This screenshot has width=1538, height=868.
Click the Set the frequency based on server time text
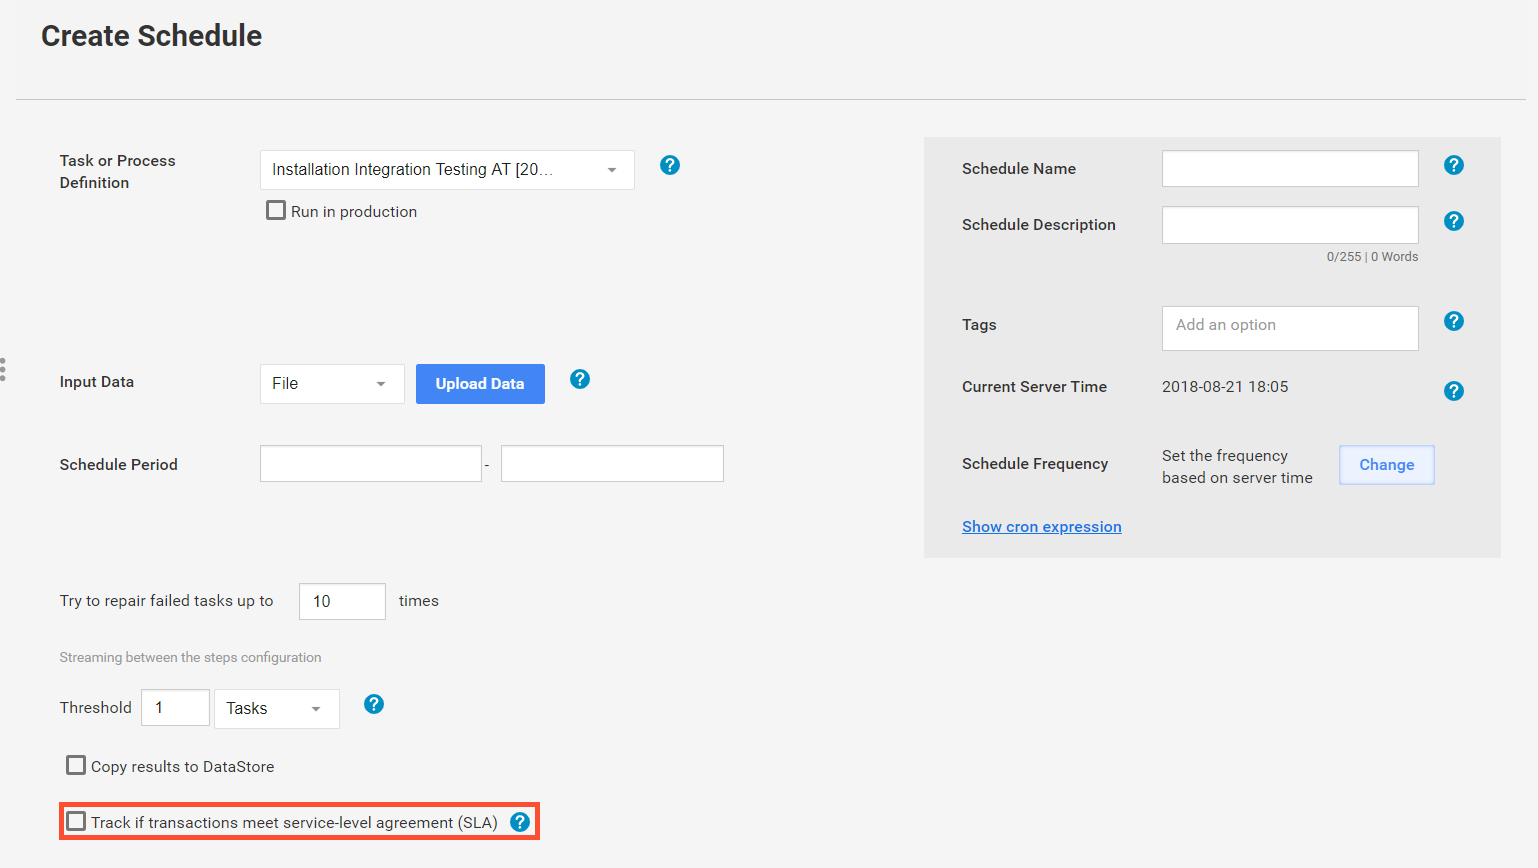pyautogui.click(x=1237, y=467)
